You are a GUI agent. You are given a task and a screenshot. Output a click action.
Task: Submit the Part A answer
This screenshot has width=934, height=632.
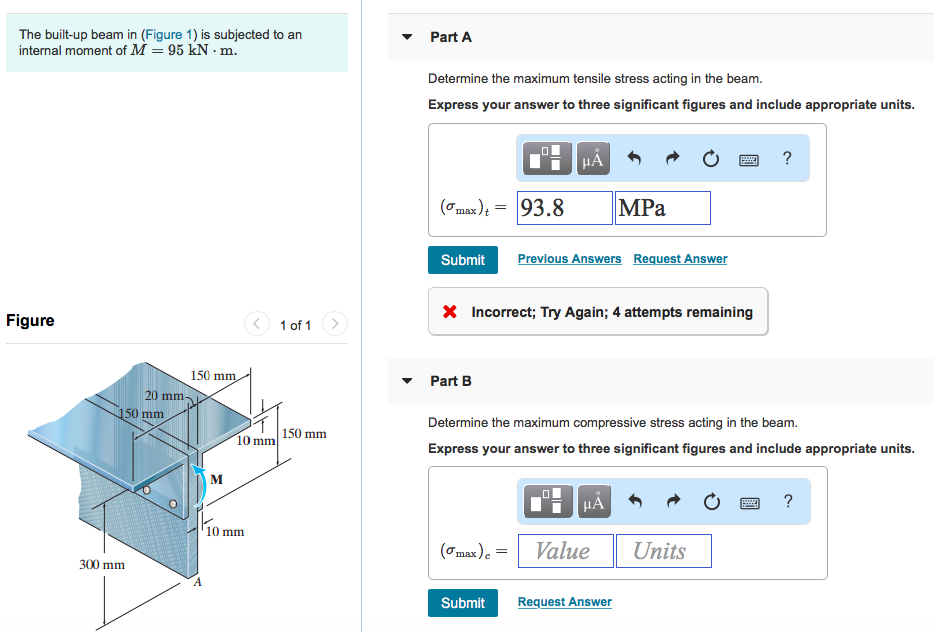pyautogui.click(x=462, y=259)
